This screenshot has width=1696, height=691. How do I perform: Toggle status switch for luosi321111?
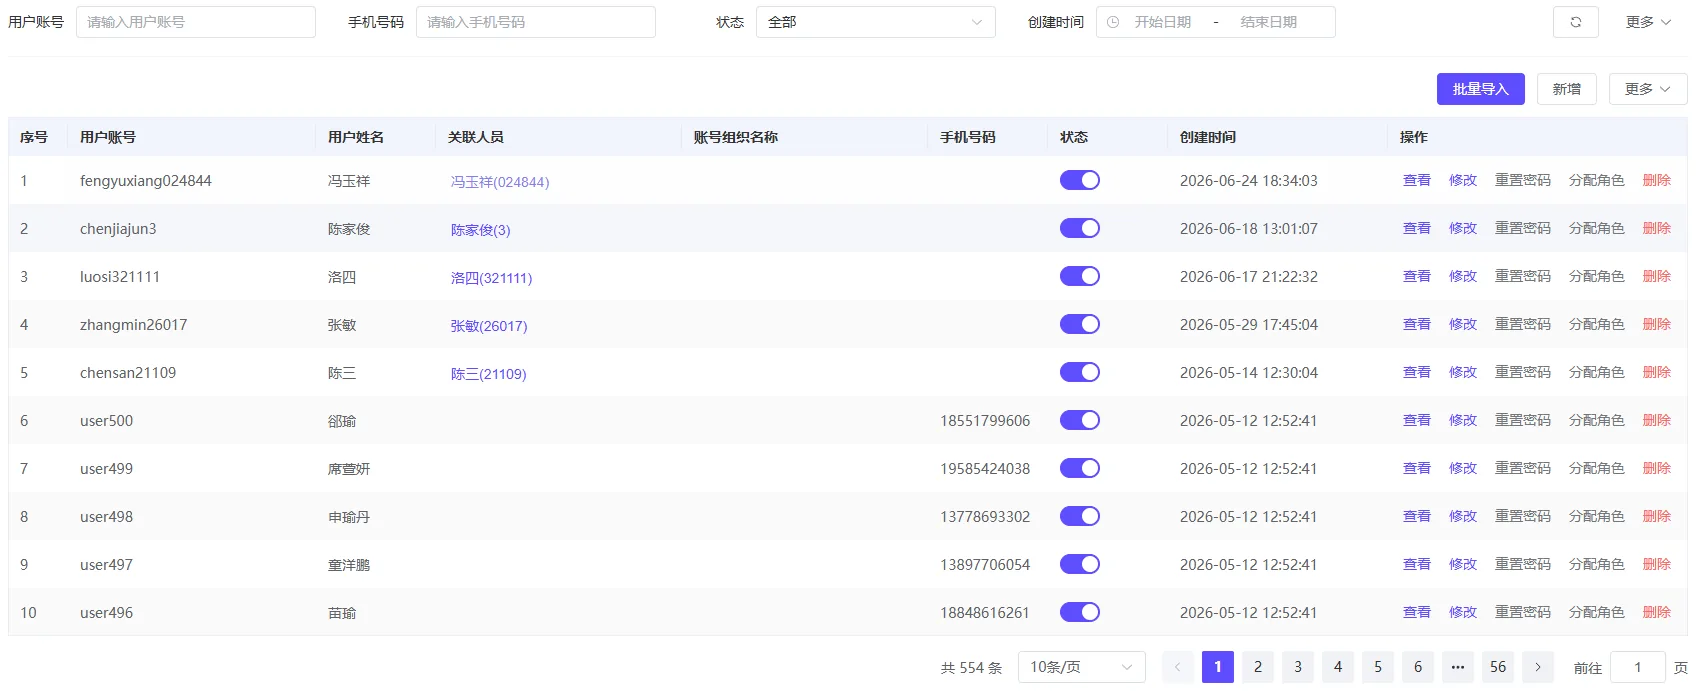coord(1080,276)
